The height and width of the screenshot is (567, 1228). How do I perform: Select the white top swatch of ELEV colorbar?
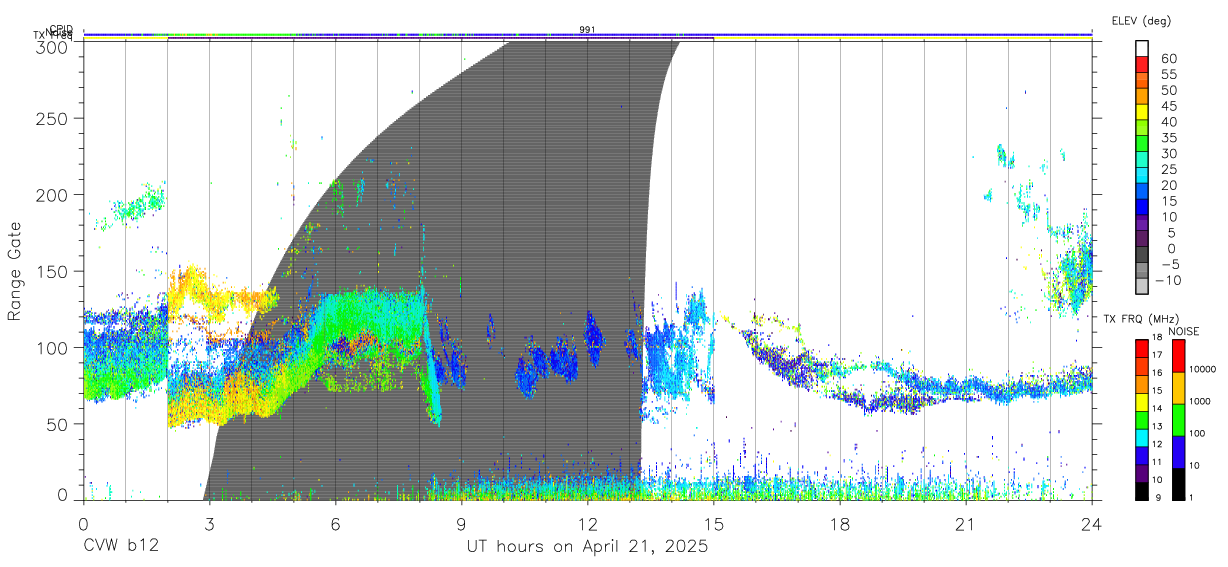click(x=1143, y=49)
